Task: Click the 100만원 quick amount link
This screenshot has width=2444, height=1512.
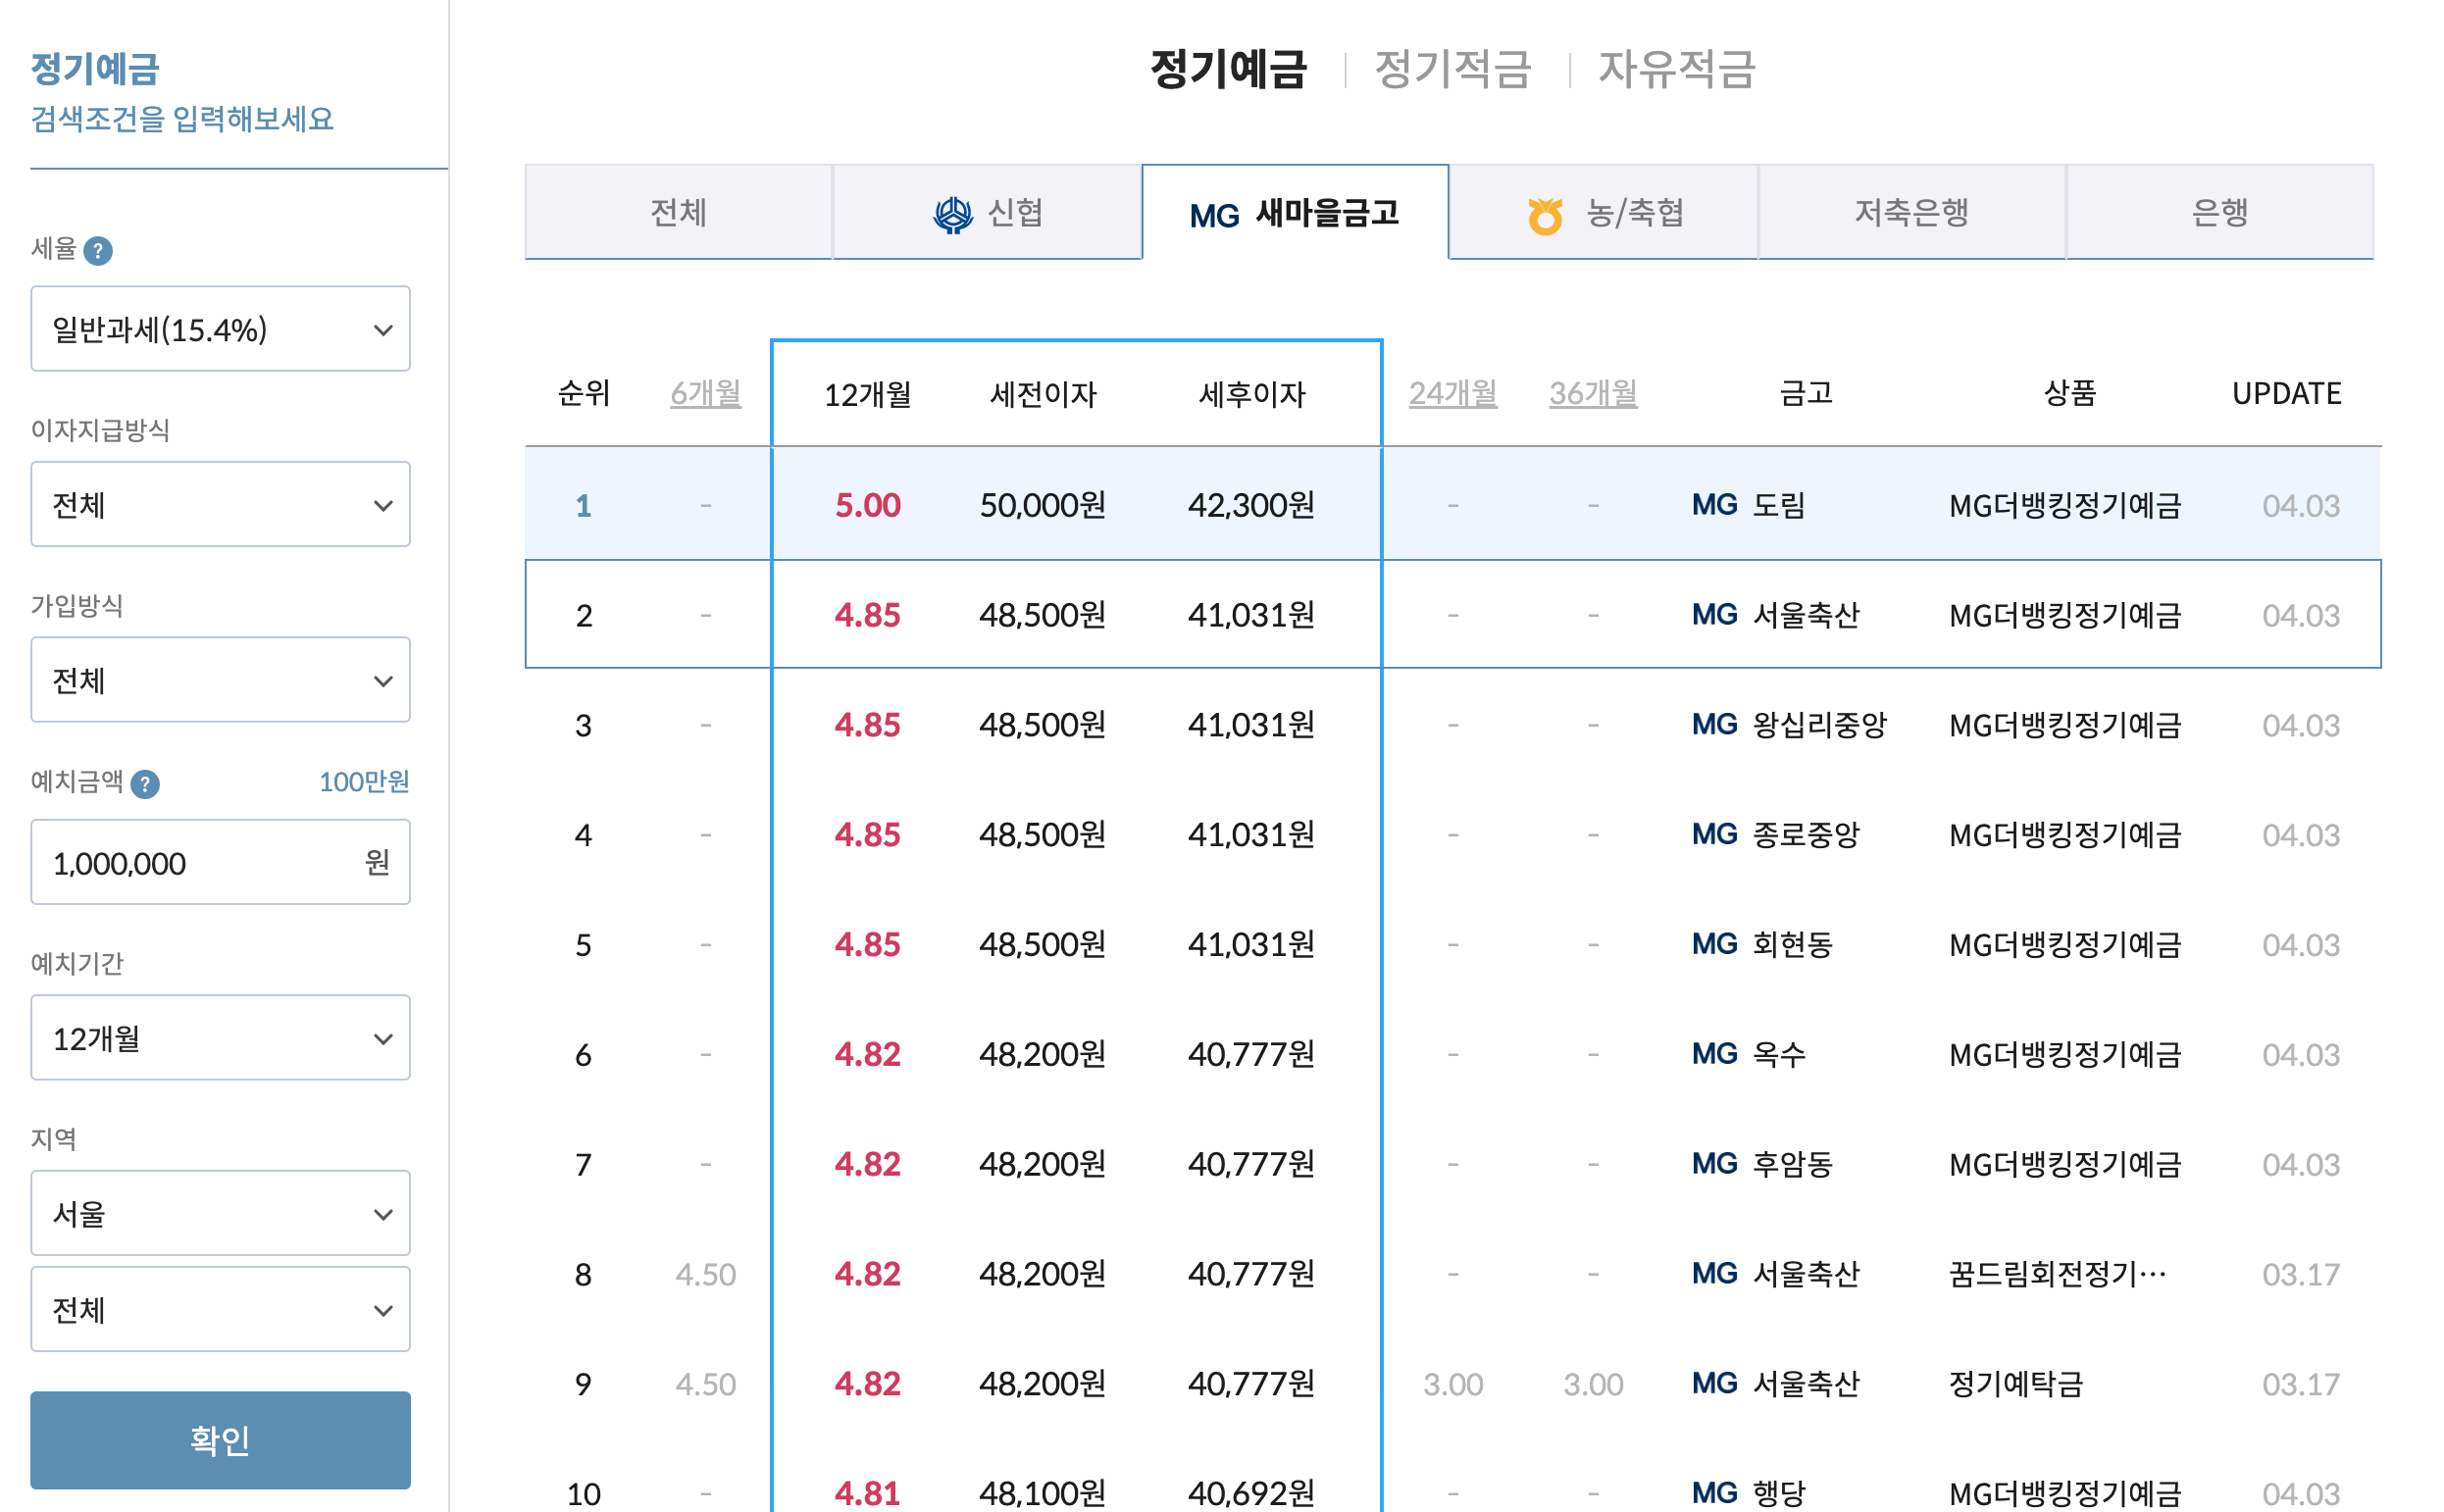Action: coord(364,782)
